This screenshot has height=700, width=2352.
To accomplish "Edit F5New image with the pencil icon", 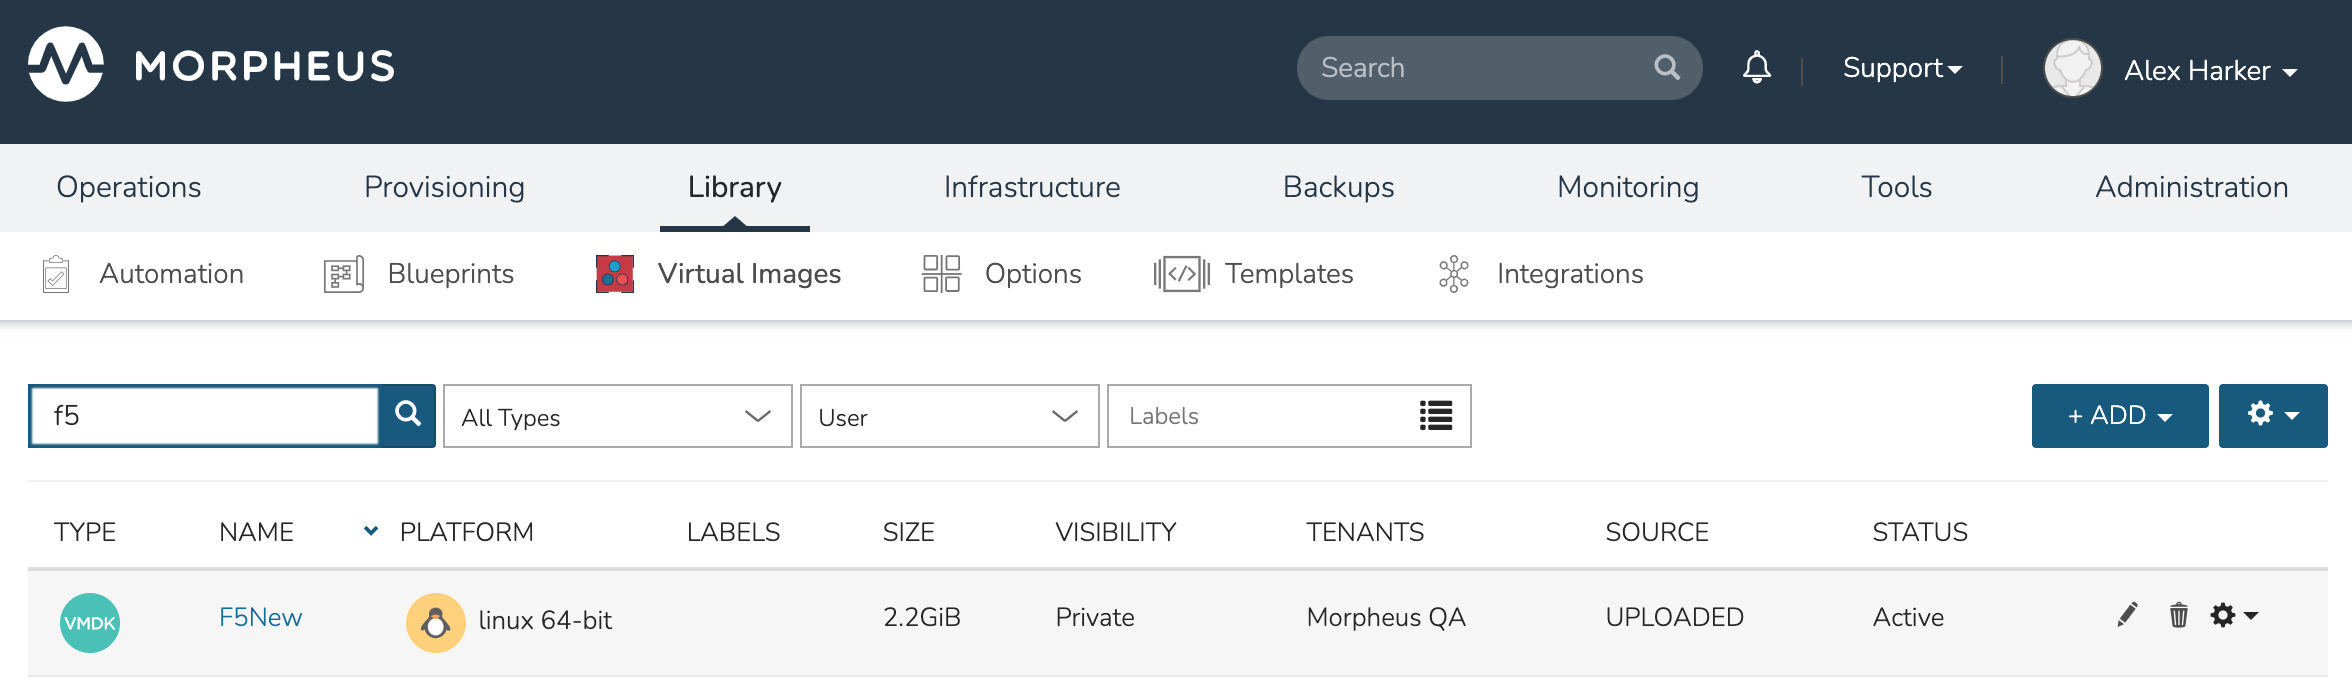I will (2127, 615).
